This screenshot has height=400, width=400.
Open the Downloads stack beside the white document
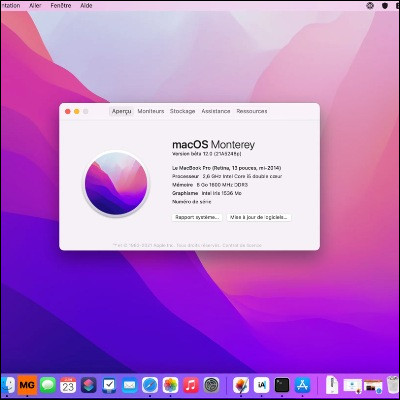click(353, 386)
